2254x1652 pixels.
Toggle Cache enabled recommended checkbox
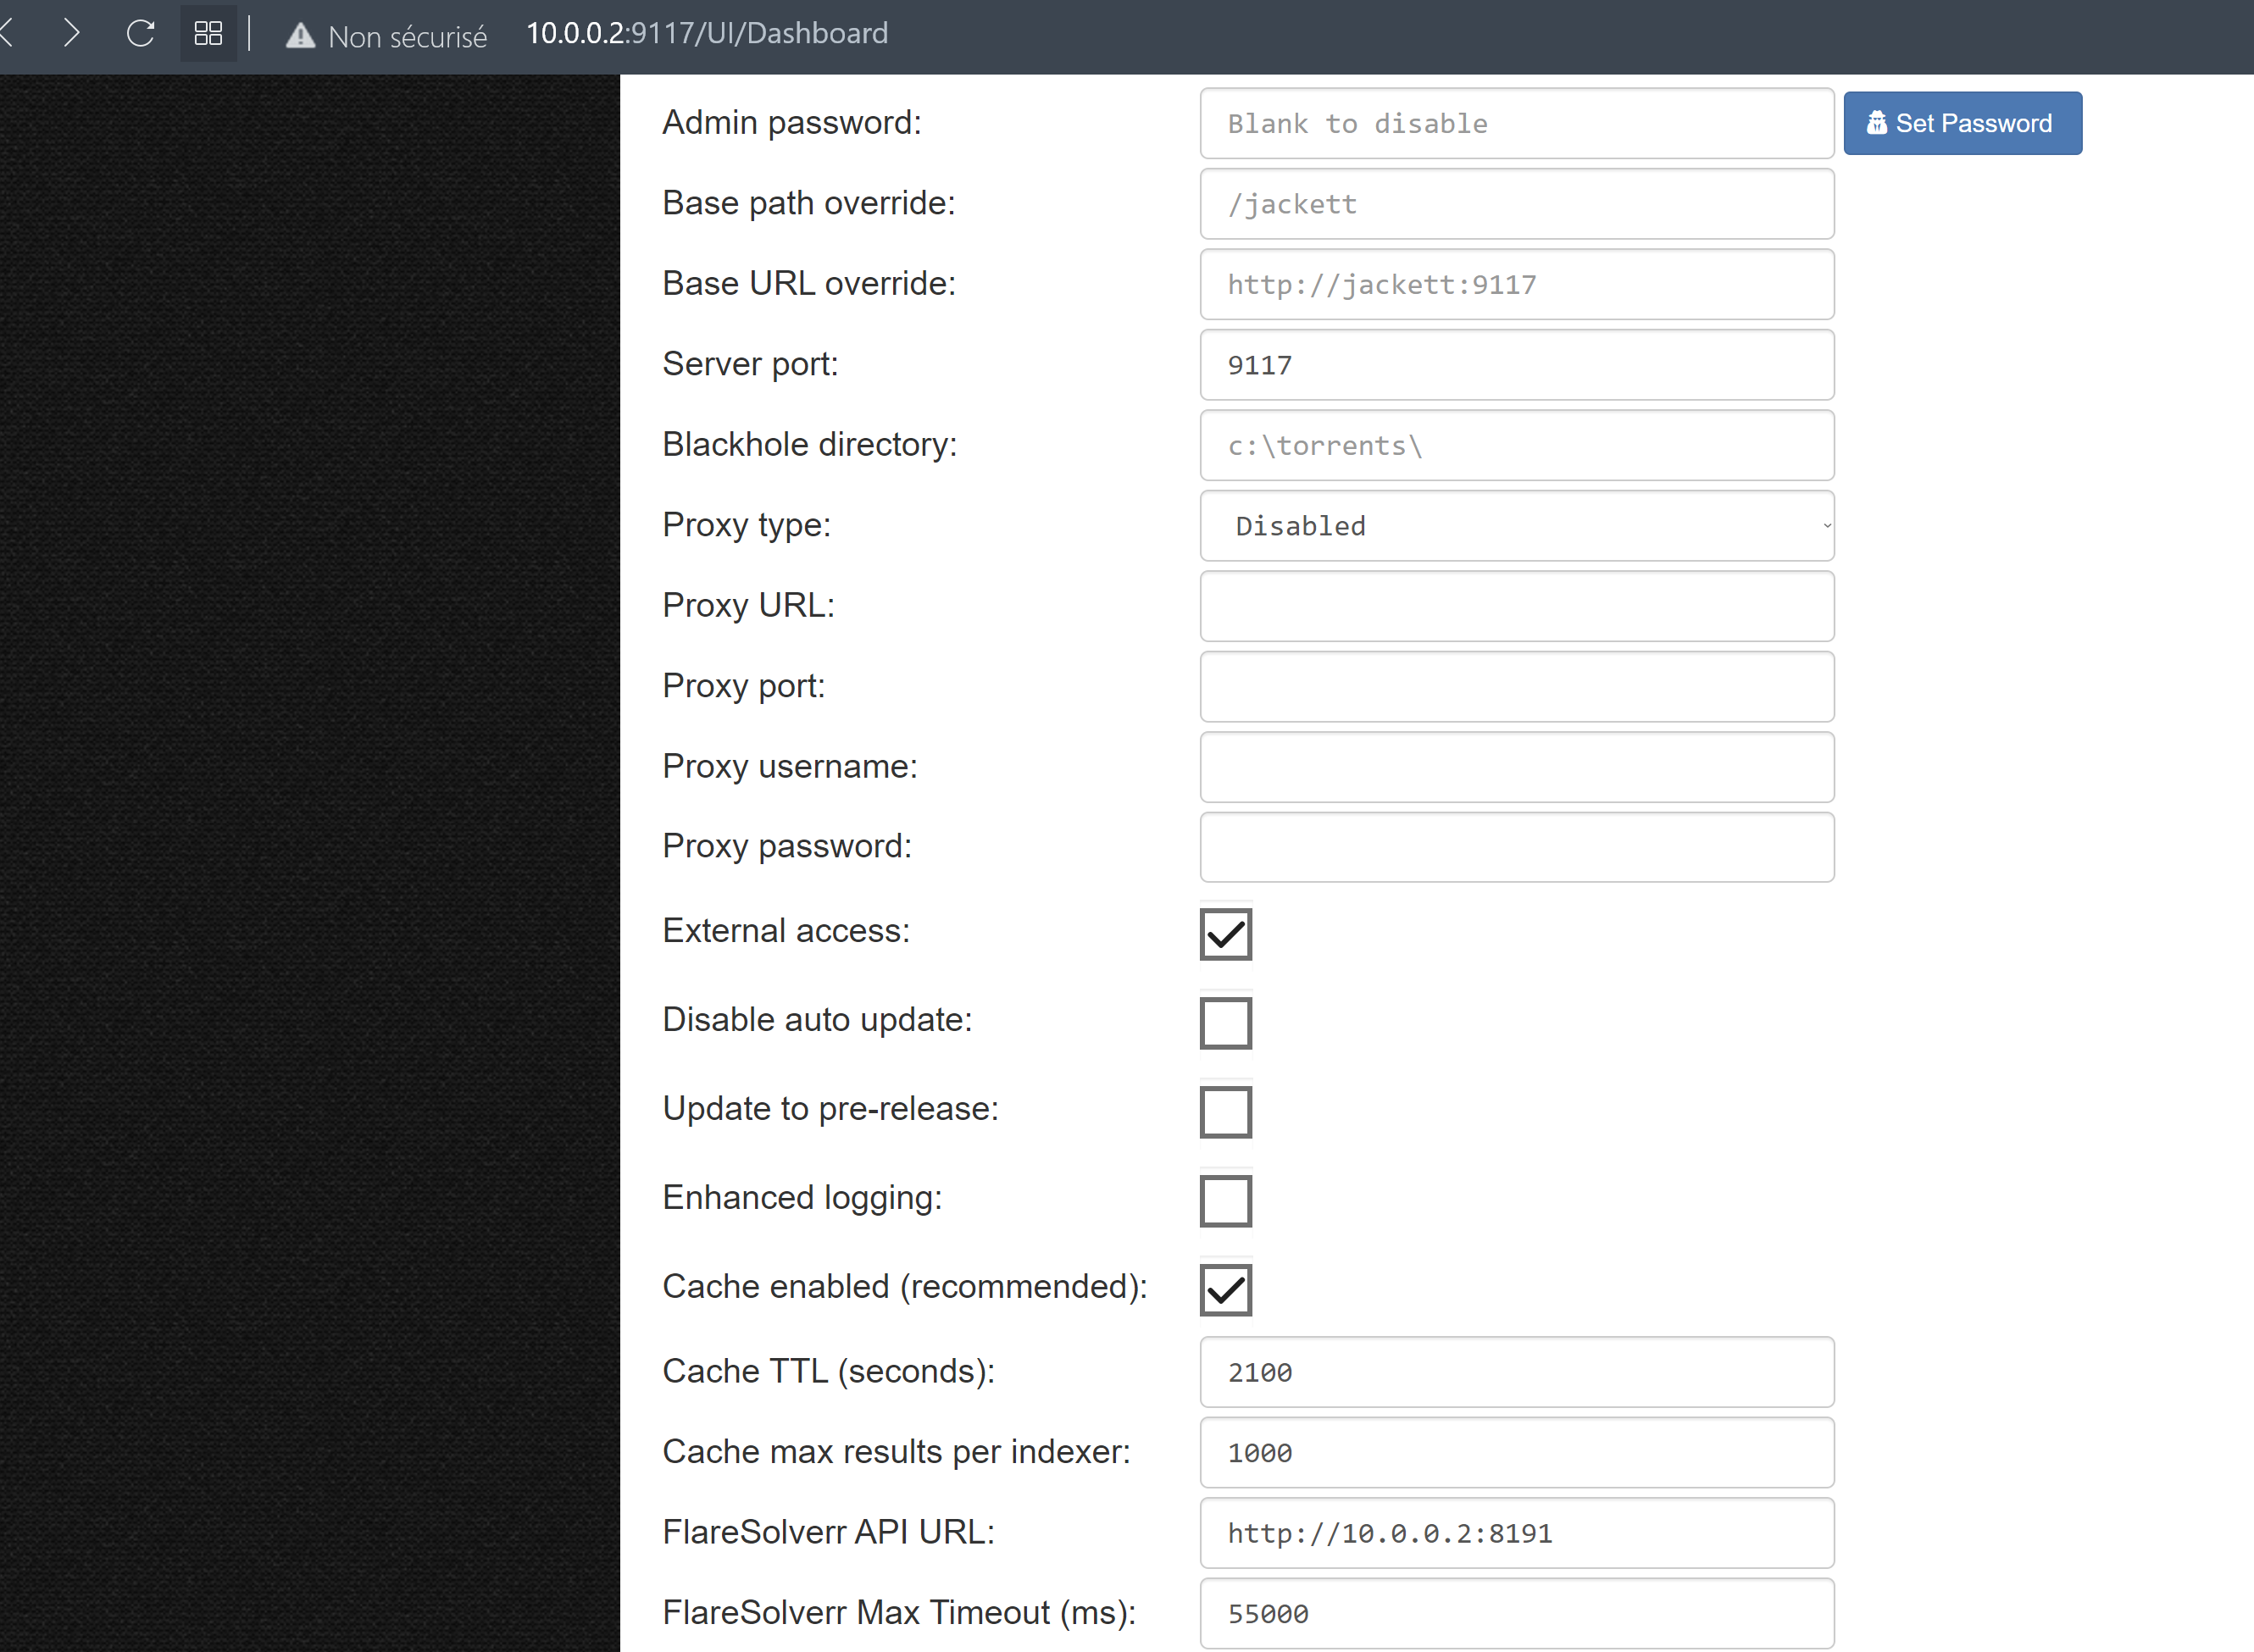coord(1225,1290)
